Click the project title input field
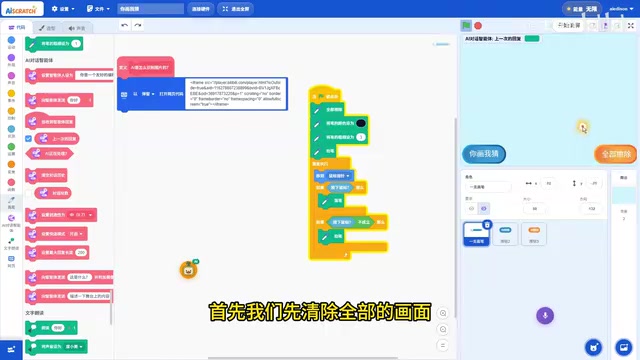The width and height of the screenshot is (640, 360). point(150,9)
